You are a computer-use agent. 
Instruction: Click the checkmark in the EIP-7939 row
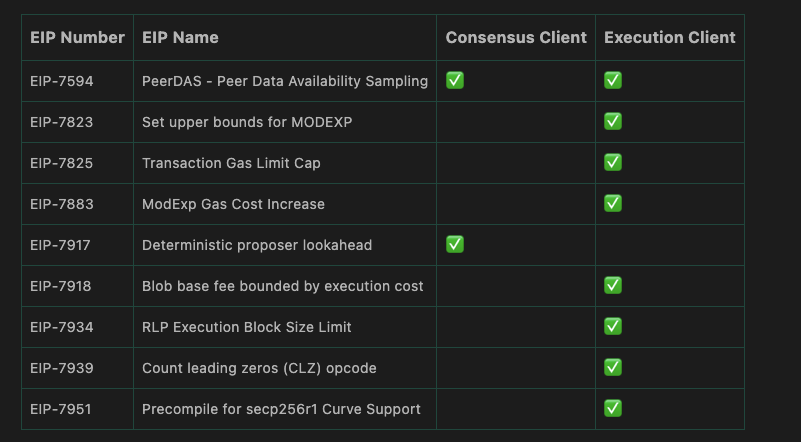pos(613,367)
